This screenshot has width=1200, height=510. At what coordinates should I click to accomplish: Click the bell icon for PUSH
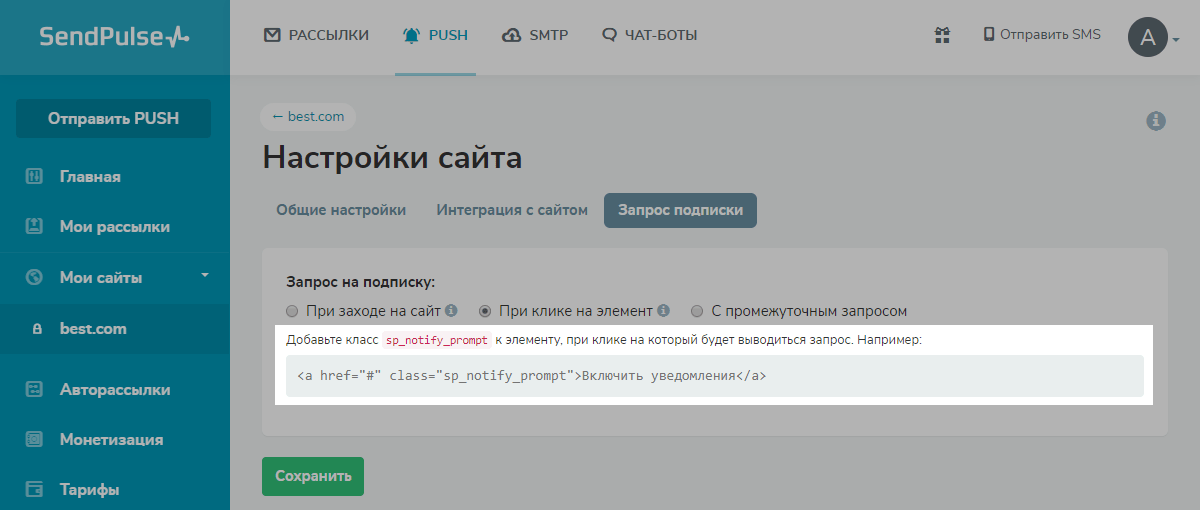411,35
